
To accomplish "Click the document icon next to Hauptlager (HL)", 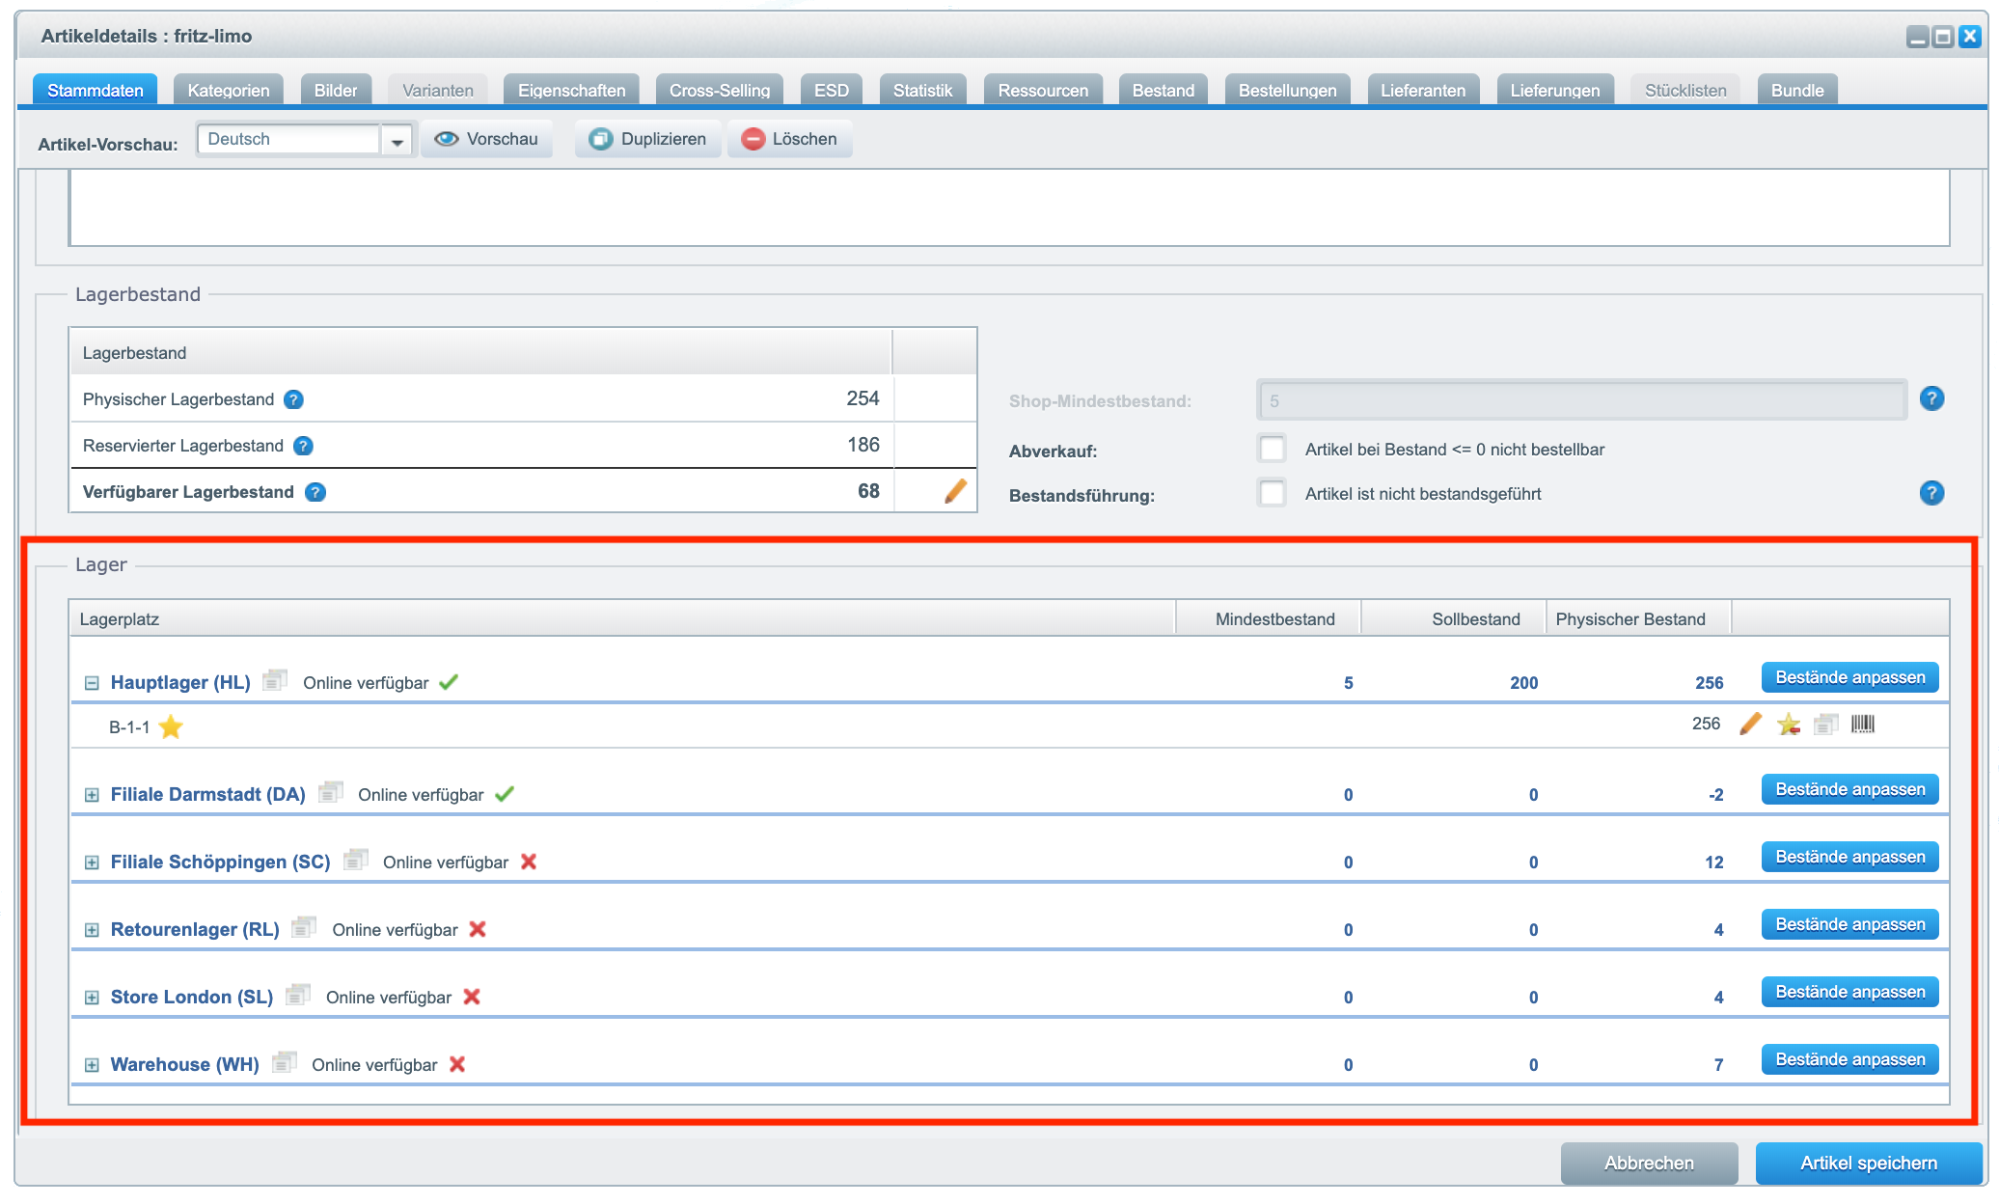I will (275, 681).
